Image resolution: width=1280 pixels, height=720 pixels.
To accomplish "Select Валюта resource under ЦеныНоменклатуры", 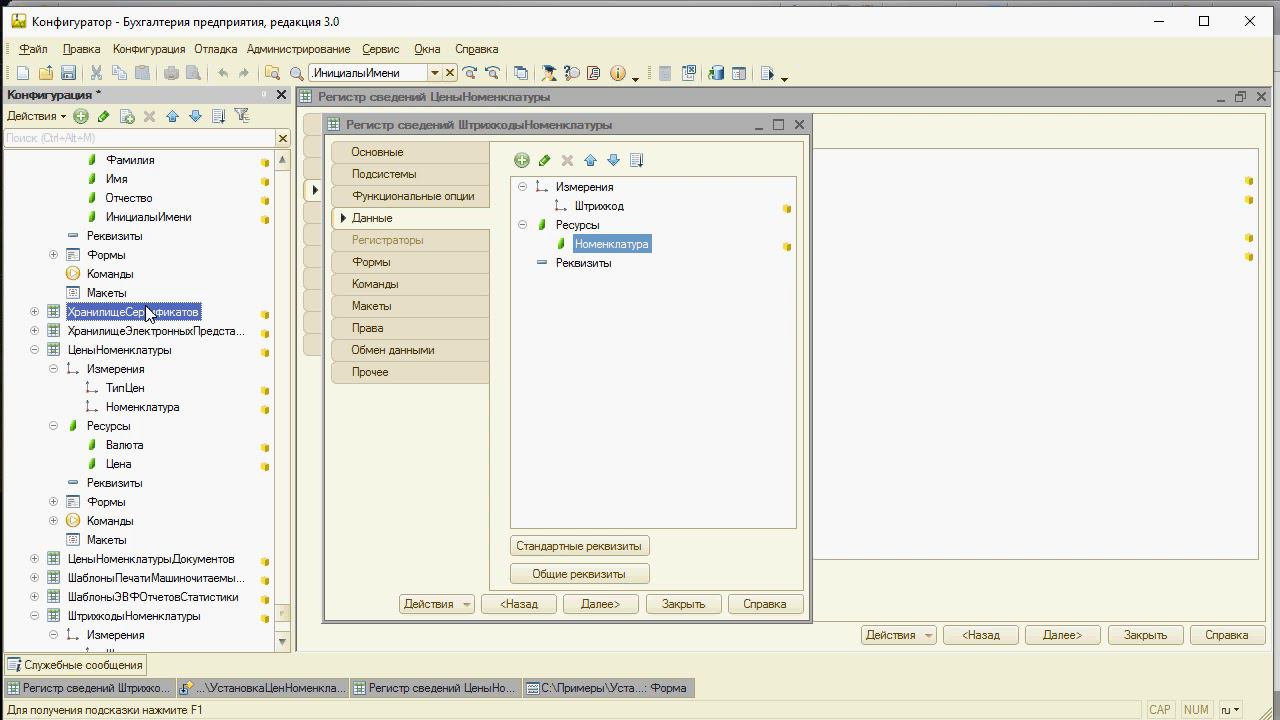I will click(124, 445).
